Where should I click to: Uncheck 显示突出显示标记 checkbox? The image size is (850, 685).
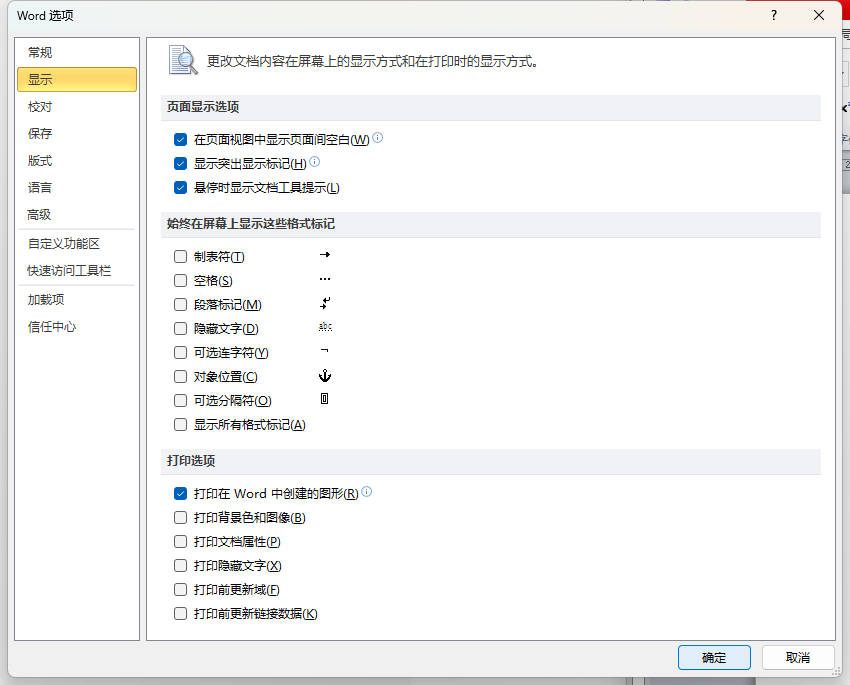tap(181, 164)
